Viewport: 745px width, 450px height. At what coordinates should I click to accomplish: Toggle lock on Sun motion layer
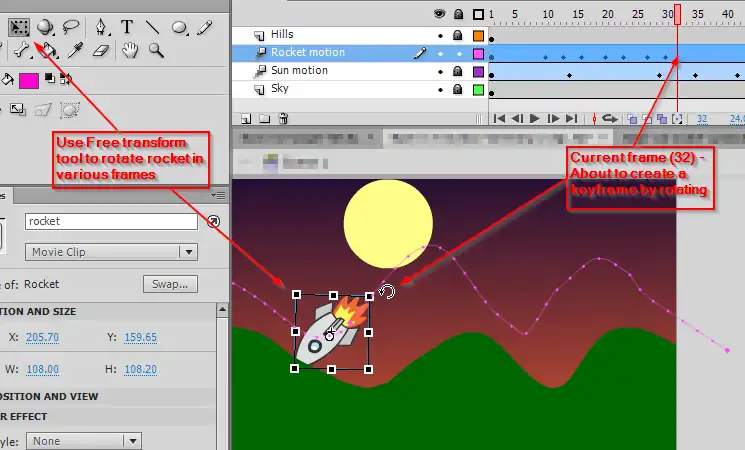pos(460,71)
